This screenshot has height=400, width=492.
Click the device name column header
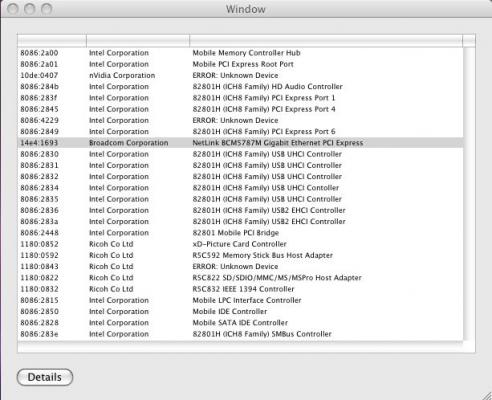[x=326, y=41]
